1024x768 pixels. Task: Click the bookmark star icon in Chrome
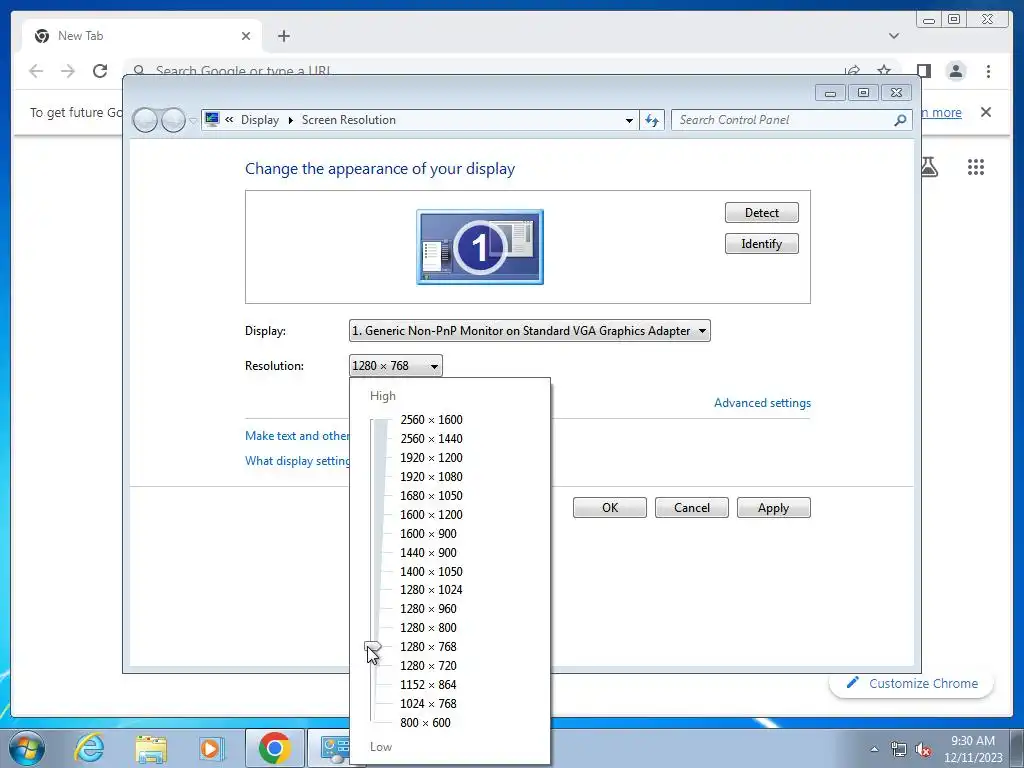click(x=884, y=70)
